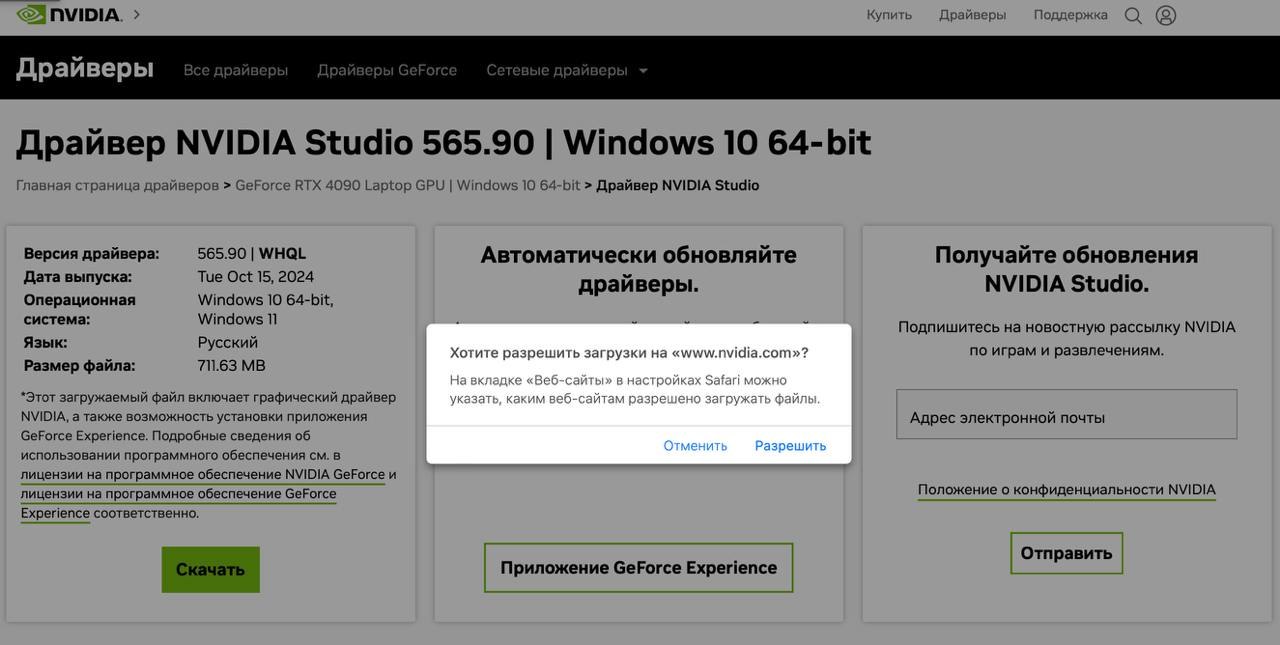This screenshot has width=1280, height=645.
Task: Click the Драйверы section heading in black bar
Action: 85,68
